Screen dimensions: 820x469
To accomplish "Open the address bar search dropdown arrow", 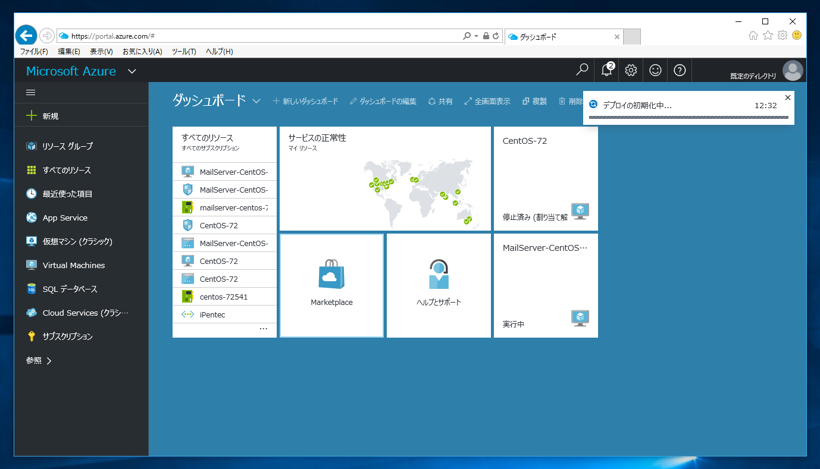I will 476,36.
